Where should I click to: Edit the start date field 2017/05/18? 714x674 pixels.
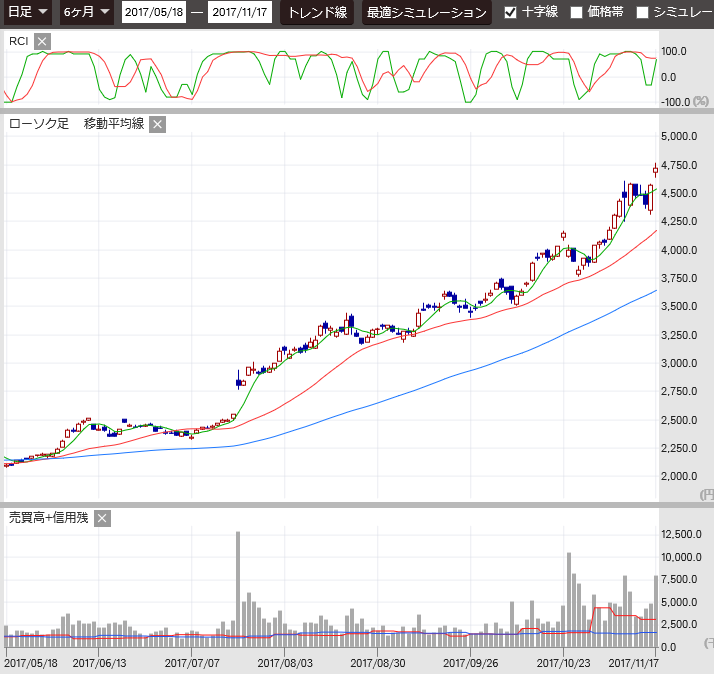point(153,13)
